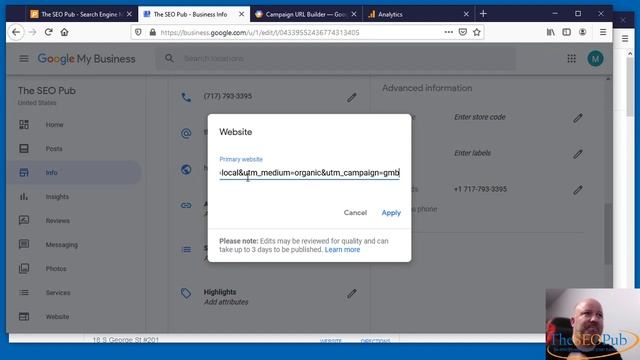Viewport: 640px width, 360px height.
Task: Open the M account avatar
Action: (596, 59)
